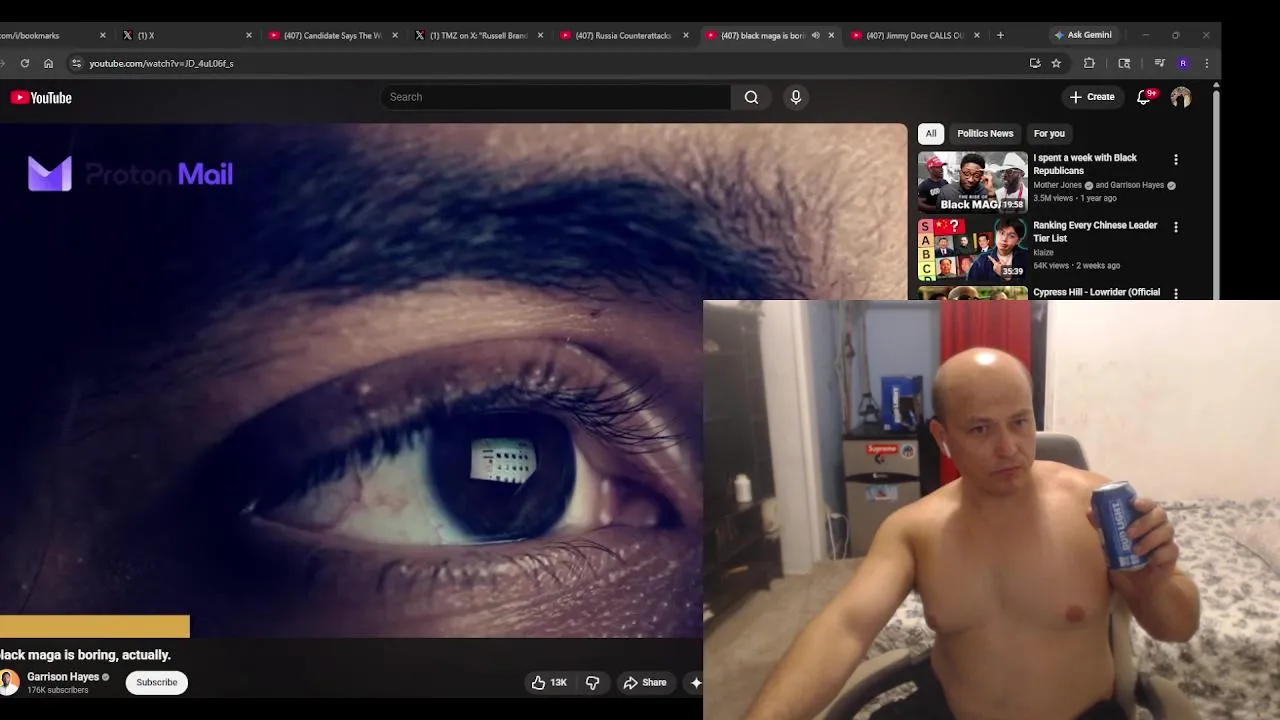Open the Chrome profile R icon
The width and height of the screenshot is (1280, 720).
click(1183, 63)
